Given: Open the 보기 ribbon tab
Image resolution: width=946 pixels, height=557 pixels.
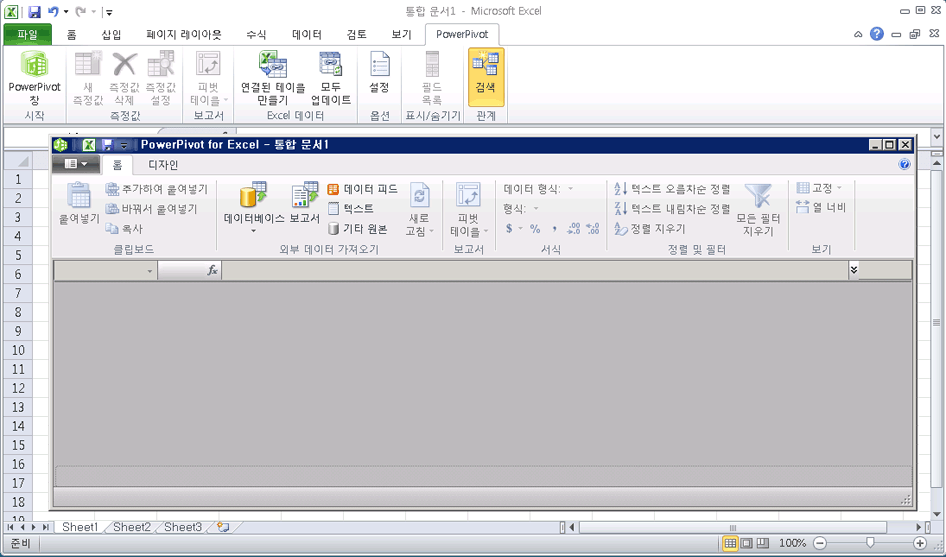Looking at the screenshot, I should tap(401, 34).
